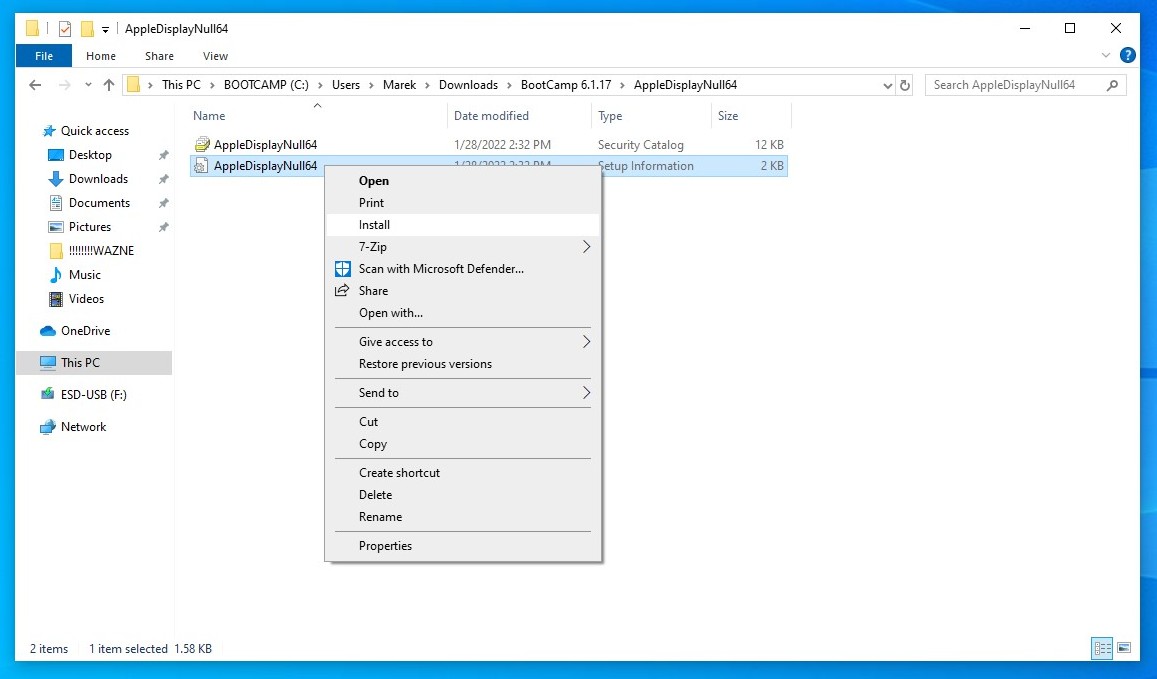
Task: Click This PC in the address path
Action: [182, 85]
